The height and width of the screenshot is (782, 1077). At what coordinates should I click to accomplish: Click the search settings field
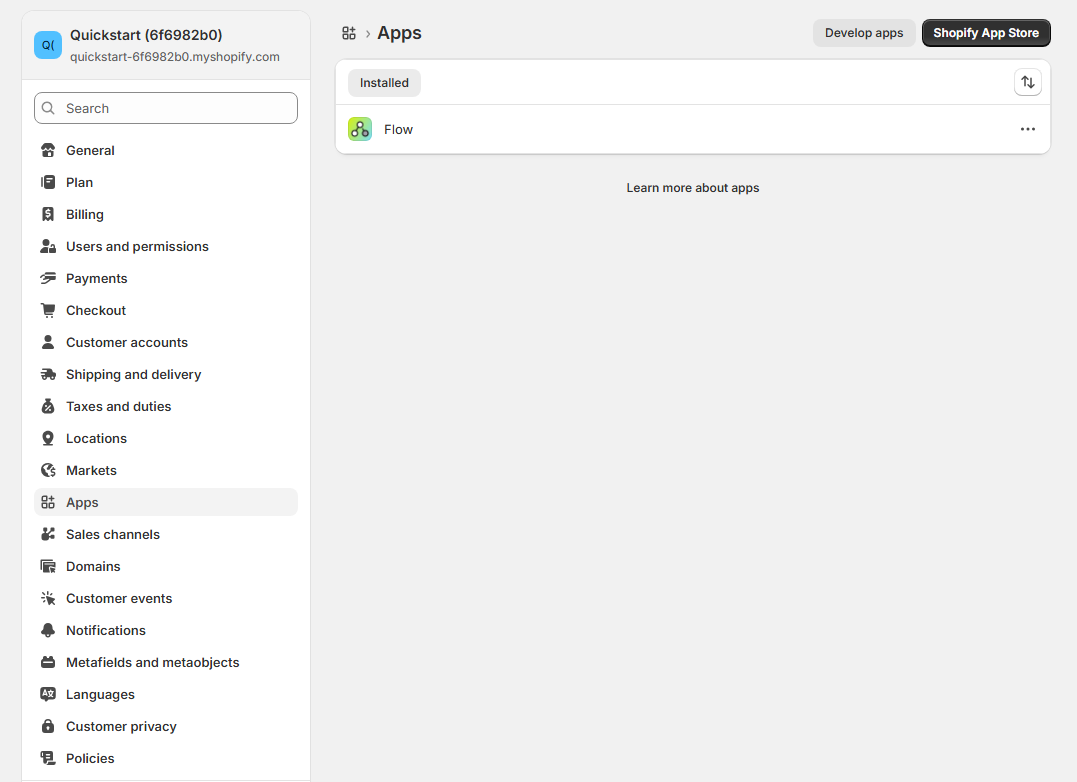[x=165, y=108]
